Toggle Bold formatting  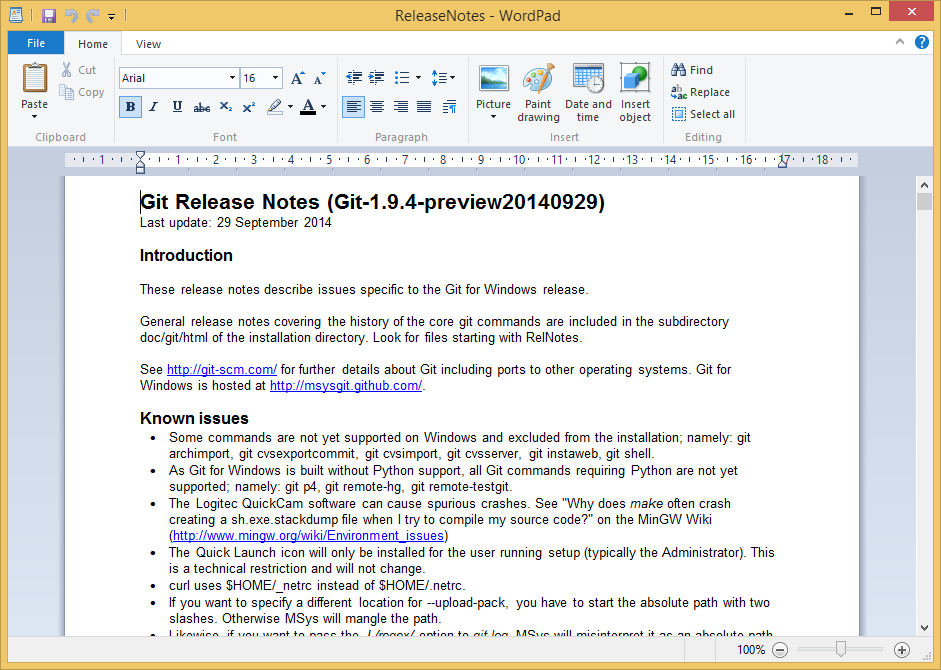(130, 107)
